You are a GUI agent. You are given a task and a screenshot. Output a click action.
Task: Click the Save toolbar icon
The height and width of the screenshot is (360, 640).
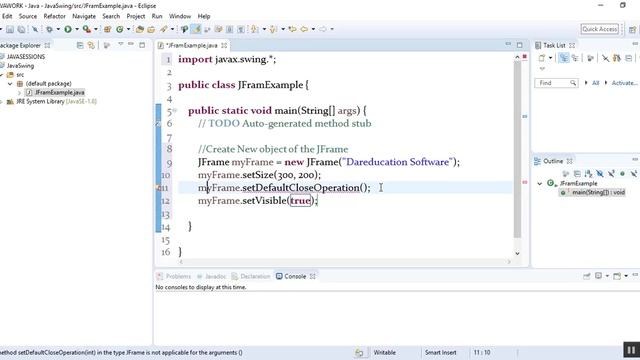[x=9, y=29]
